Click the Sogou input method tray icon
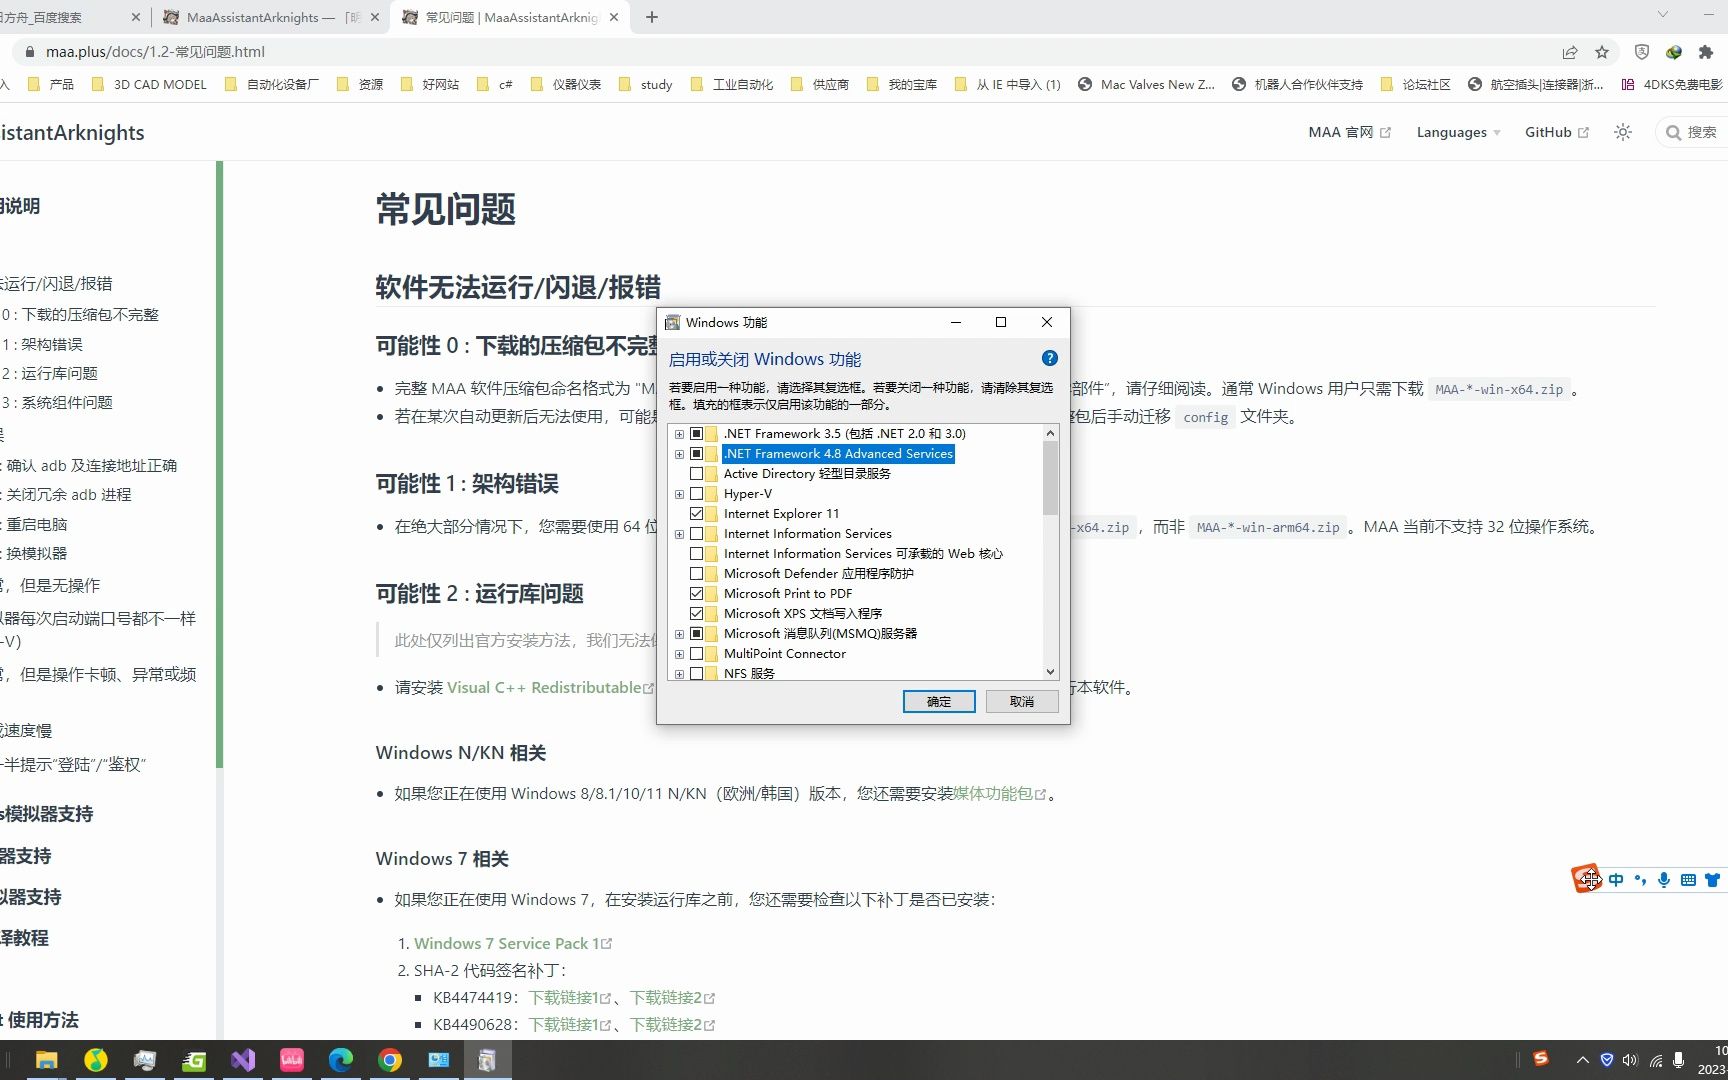Viewport: 1728px width, 1080px height. click(x=1541, y=1059)
